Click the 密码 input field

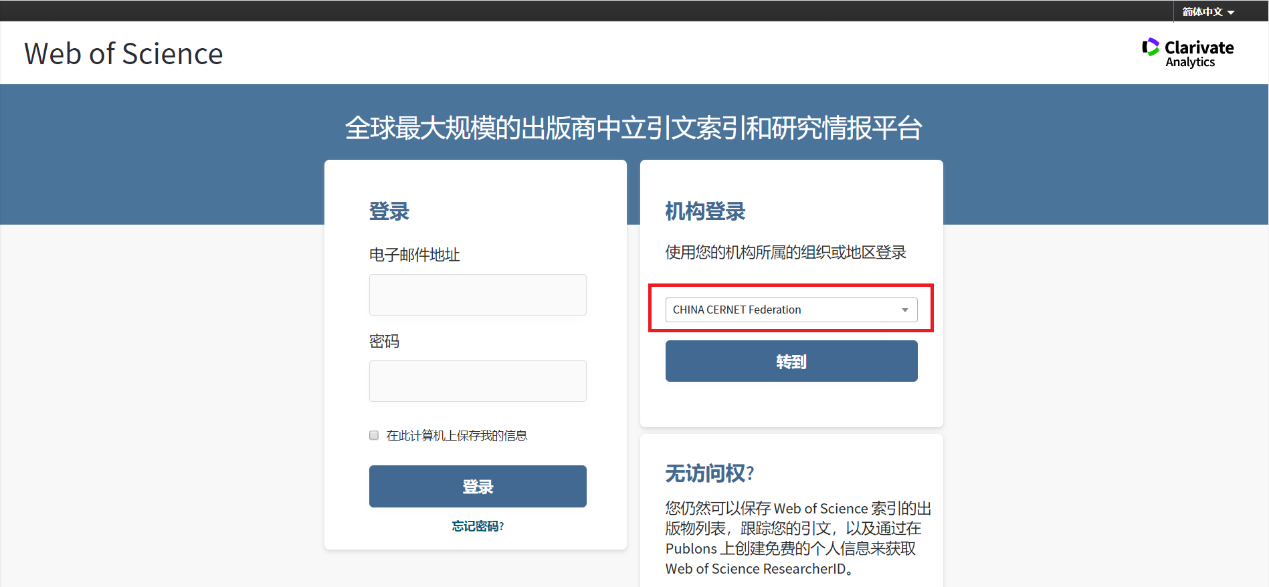coord(477,380)
